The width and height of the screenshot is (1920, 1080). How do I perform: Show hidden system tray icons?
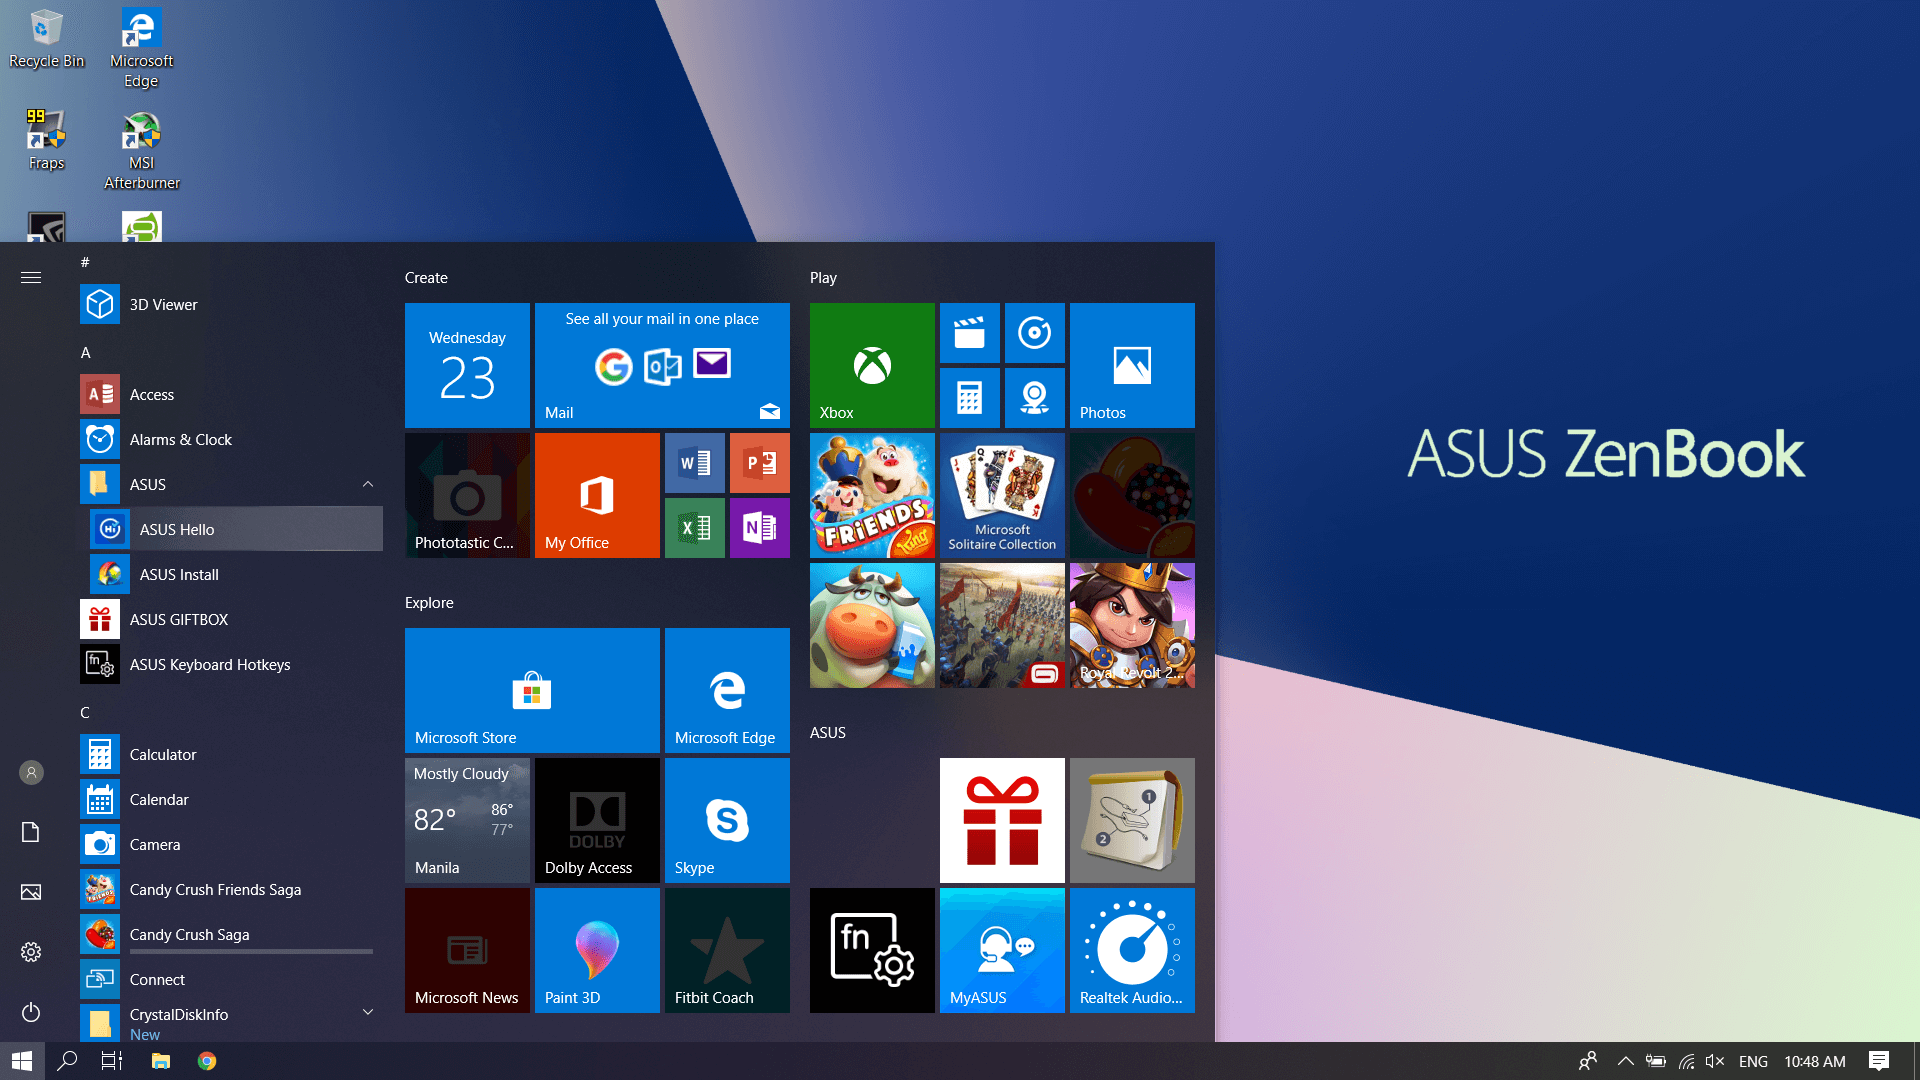1625,1061
